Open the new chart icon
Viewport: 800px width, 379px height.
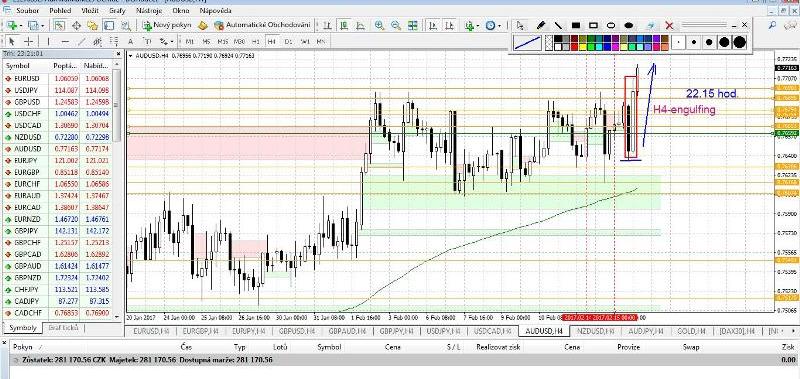point(11,25)
